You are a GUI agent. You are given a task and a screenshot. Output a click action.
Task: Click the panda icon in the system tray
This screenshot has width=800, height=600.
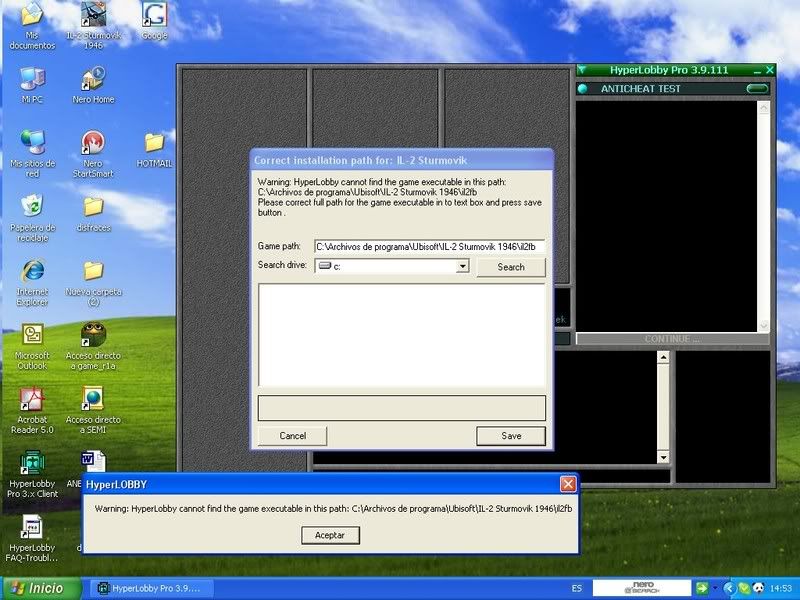coord(759,588)
